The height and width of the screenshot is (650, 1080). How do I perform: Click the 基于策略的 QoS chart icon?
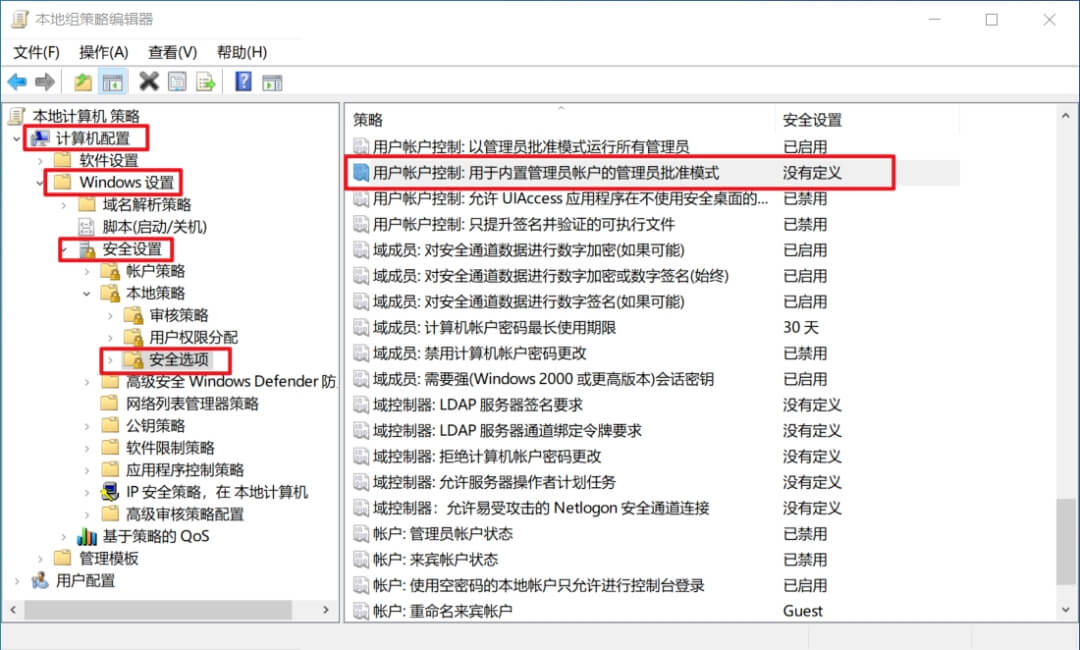[x=88, y=536]
